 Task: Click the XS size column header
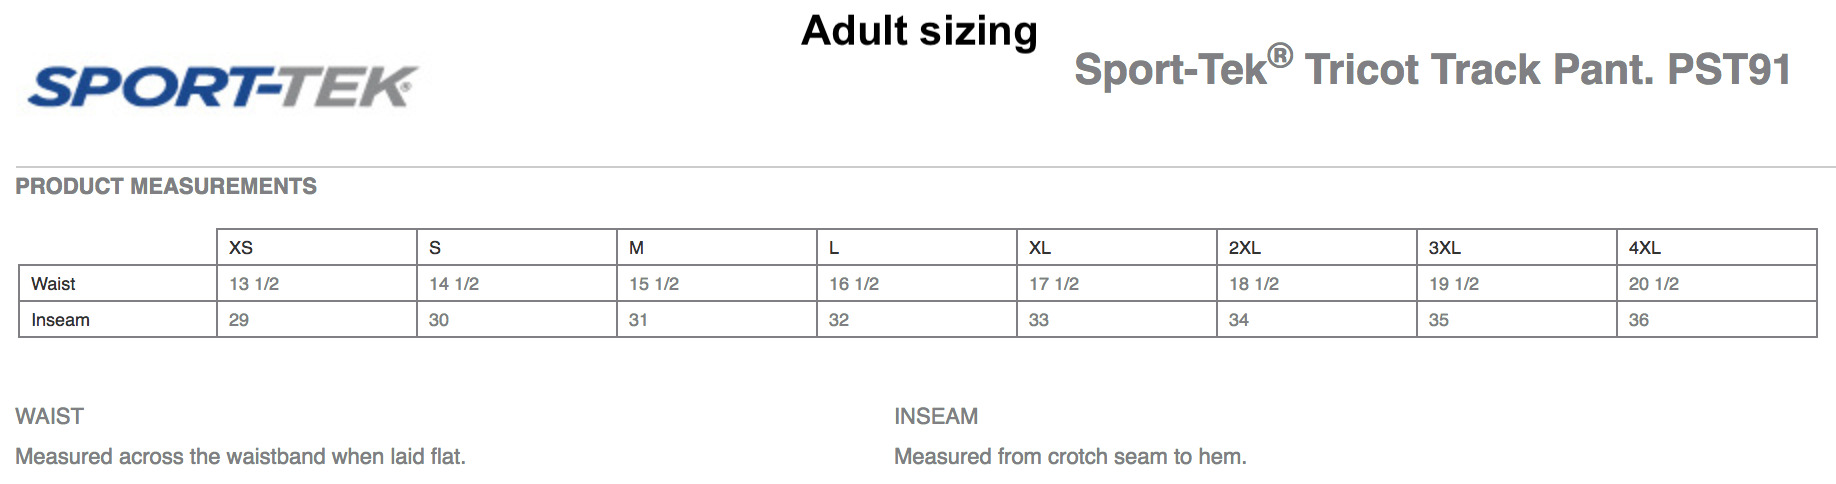point(241,248)
